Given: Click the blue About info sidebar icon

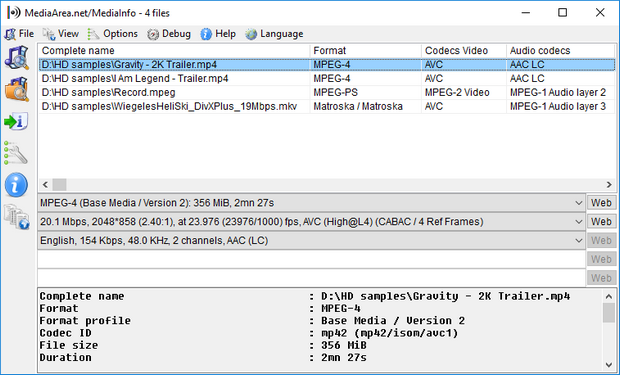Looking at the screenshot, I should click(16, 185).
